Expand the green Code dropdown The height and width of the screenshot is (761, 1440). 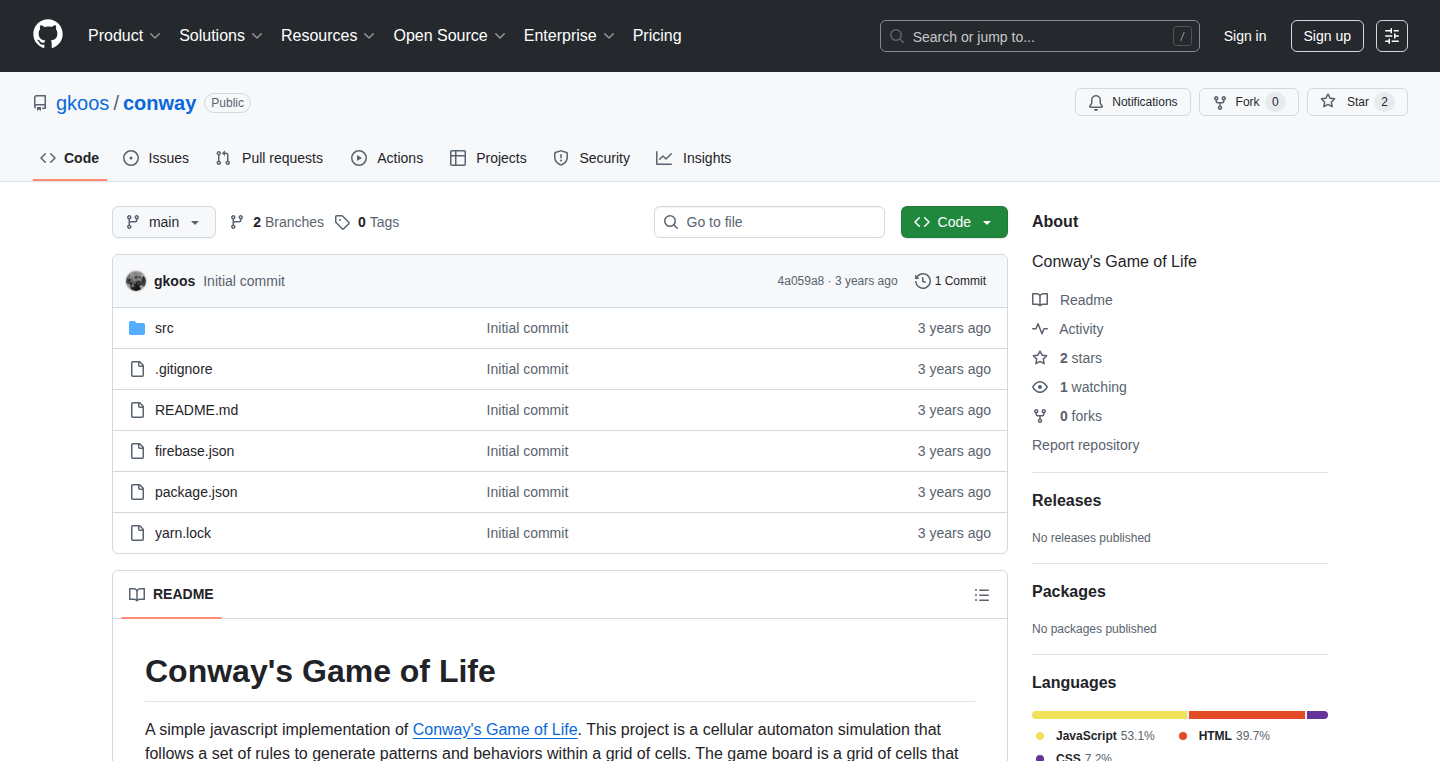click(x=954, y=222)
